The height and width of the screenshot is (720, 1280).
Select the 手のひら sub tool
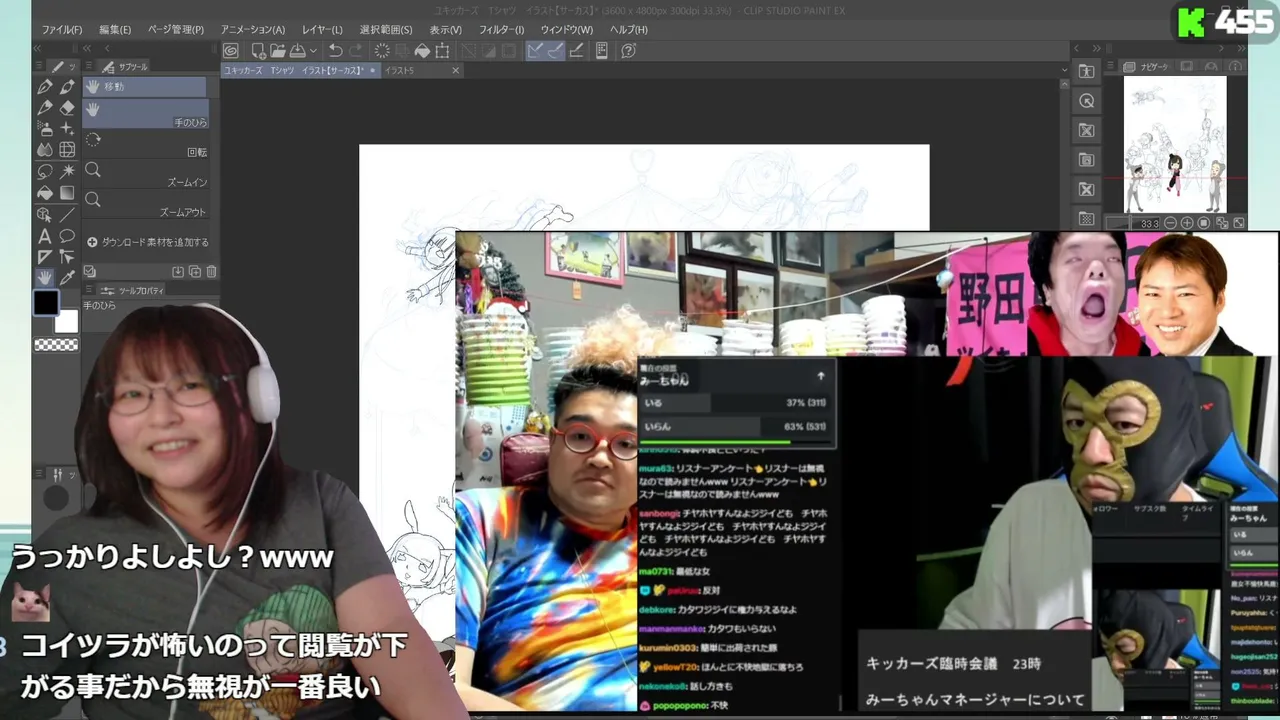[x=146, y=114]
